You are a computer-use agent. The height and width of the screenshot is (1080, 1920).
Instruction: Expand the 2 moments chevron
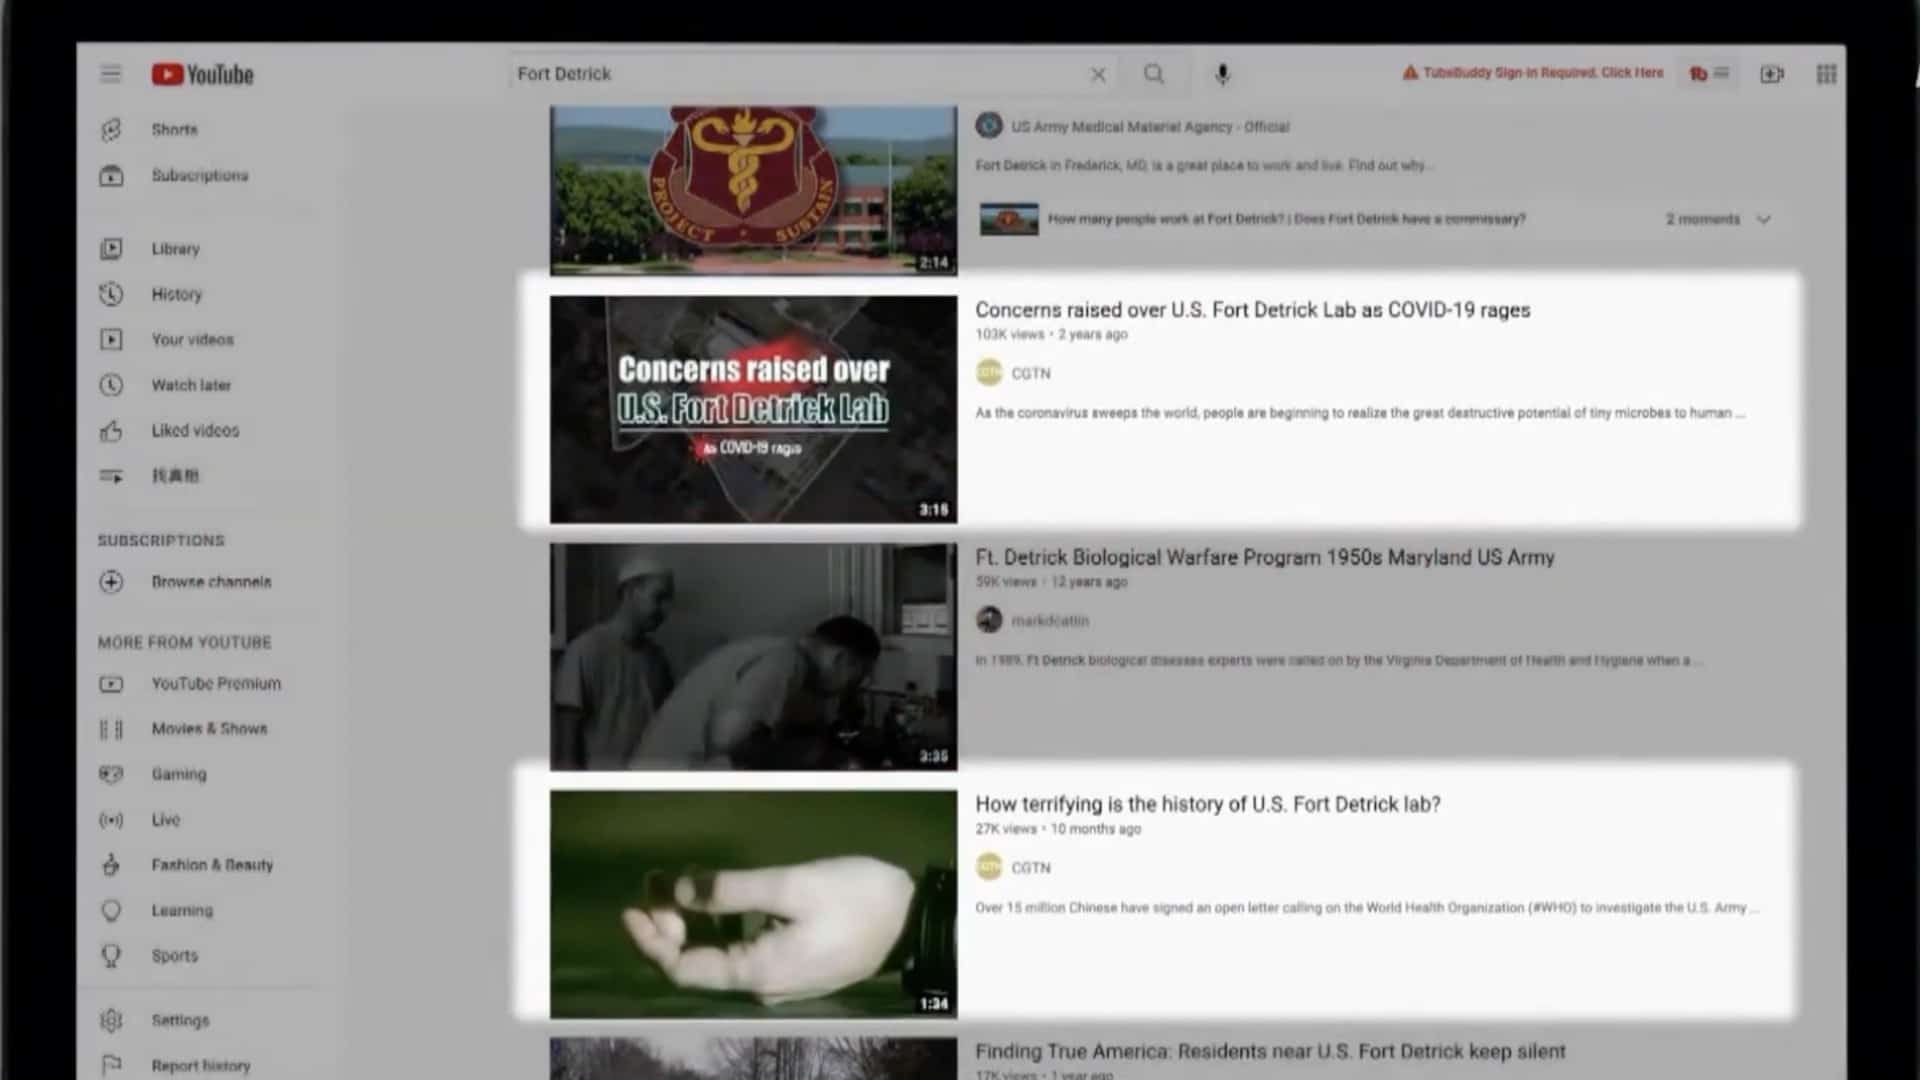point(1764,219)
